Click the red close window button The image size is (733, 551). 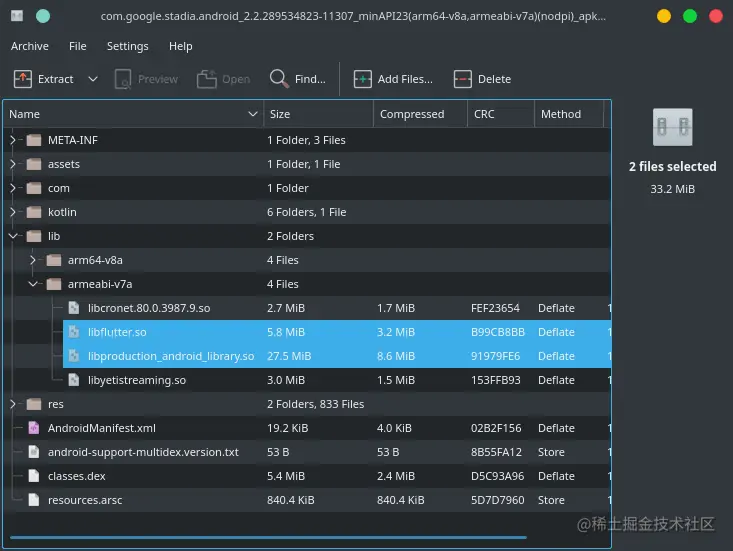click(716, 16)
